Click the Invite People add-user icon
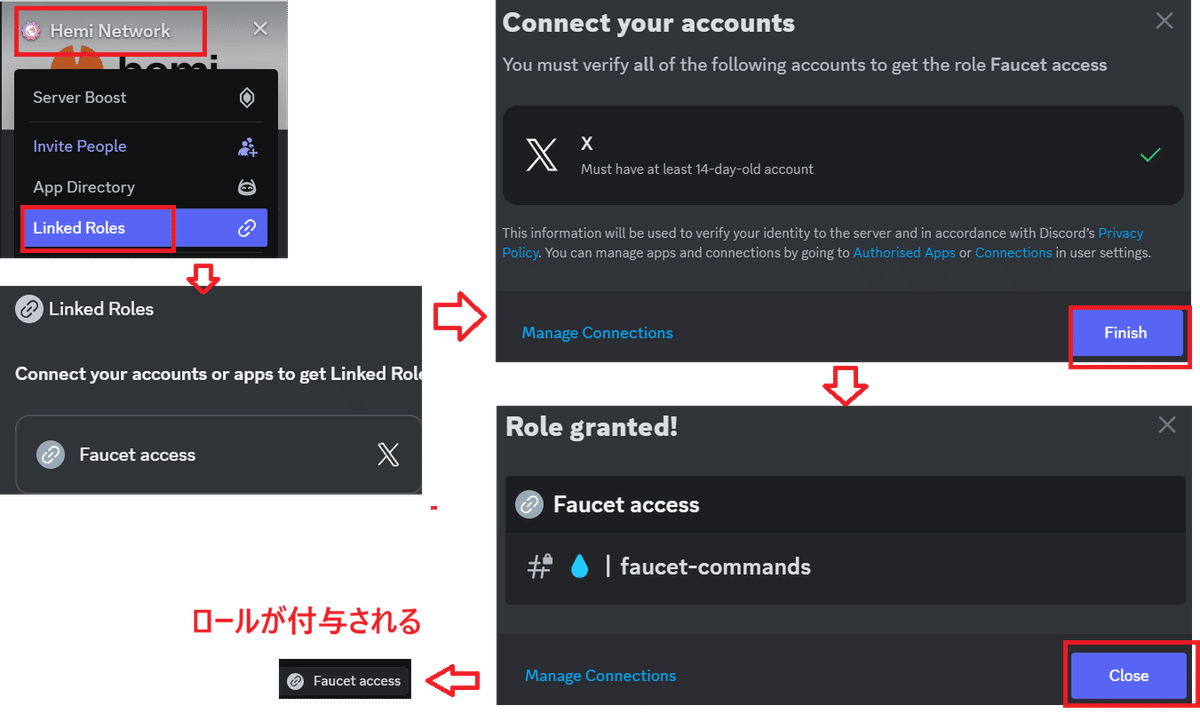The height and width of the screenshot is (712, 1200). click(247, 147)
